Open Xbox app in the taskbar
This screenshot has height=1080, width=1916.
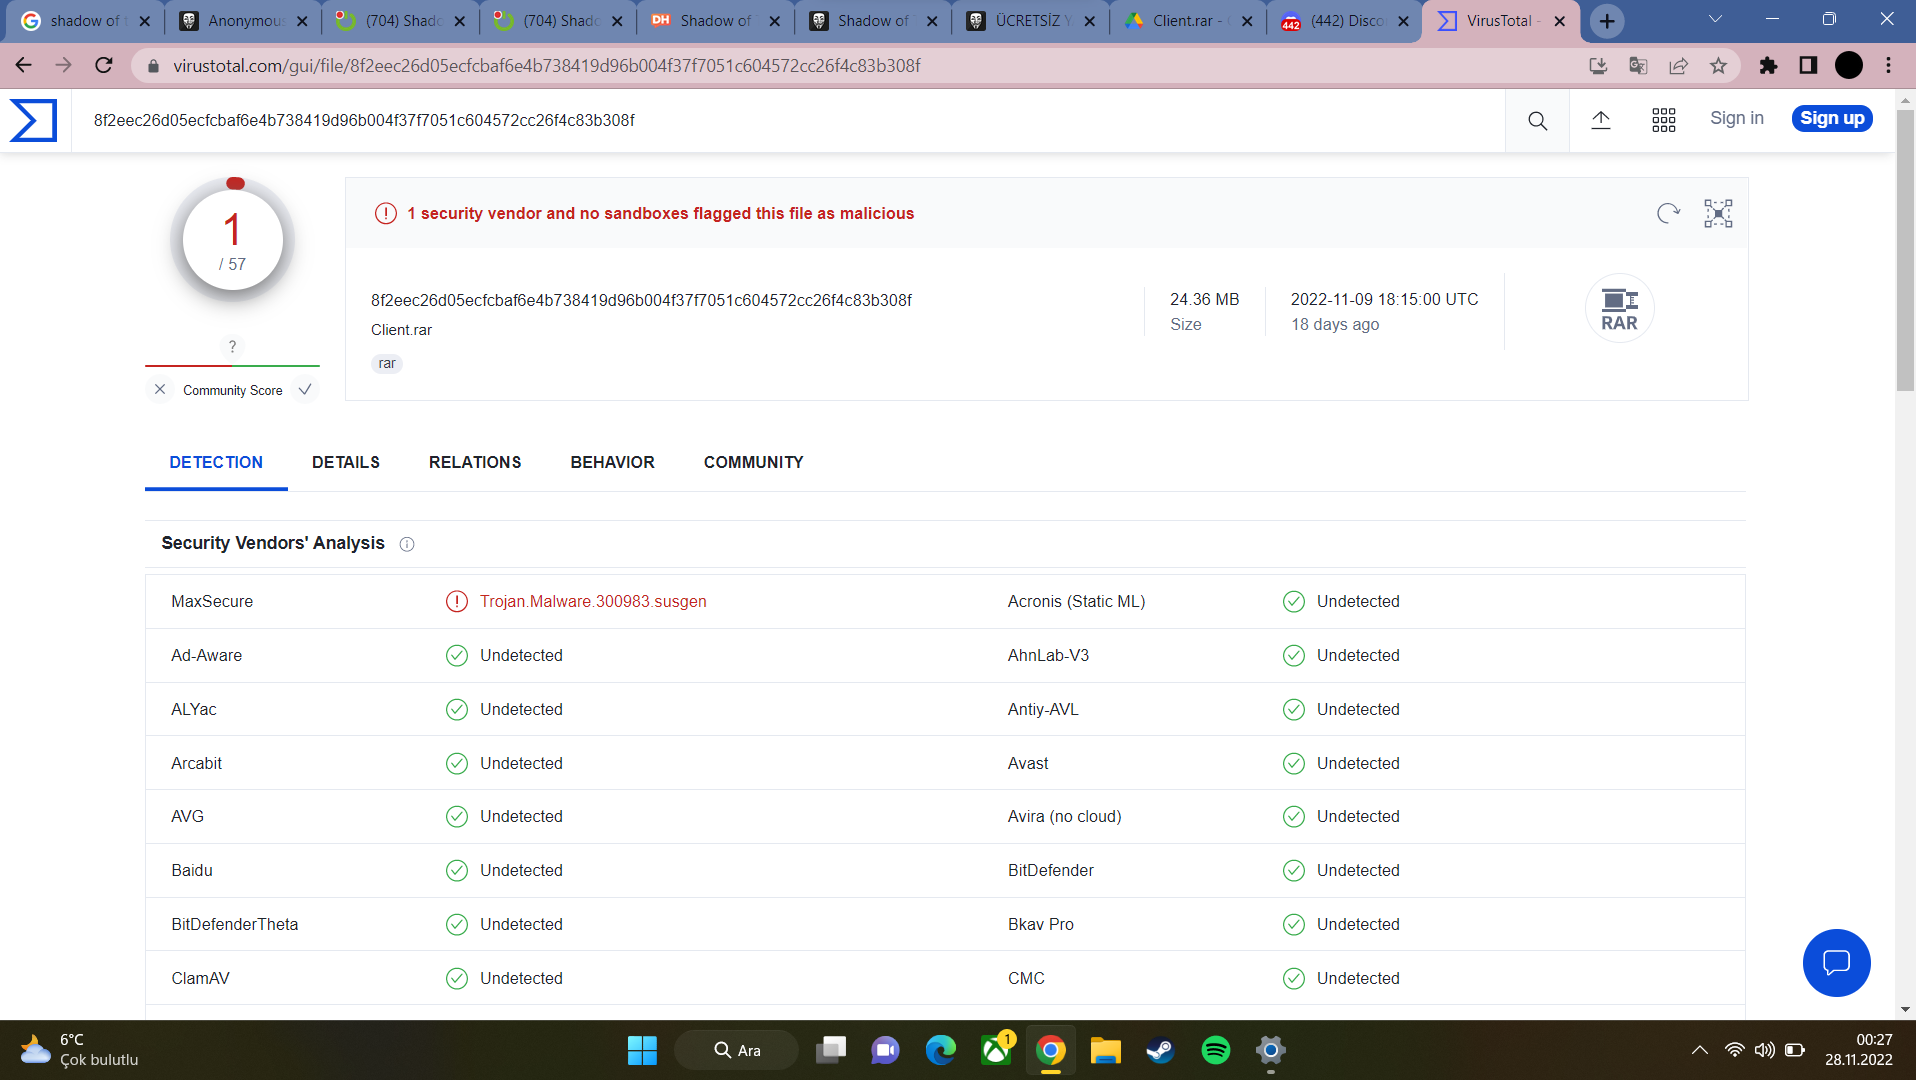coord(996,1050)
